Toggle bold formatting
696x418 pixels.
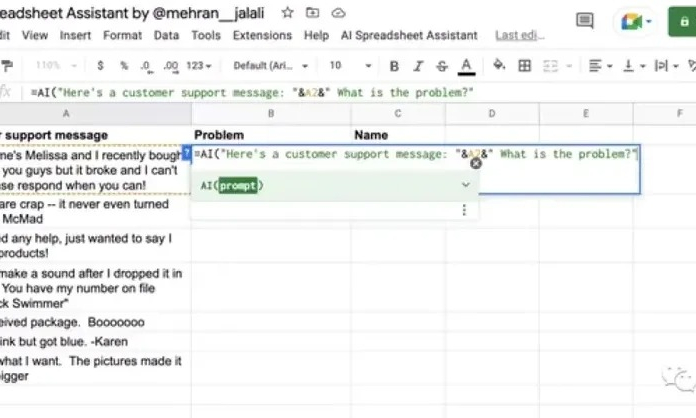[x=394, y=66]
